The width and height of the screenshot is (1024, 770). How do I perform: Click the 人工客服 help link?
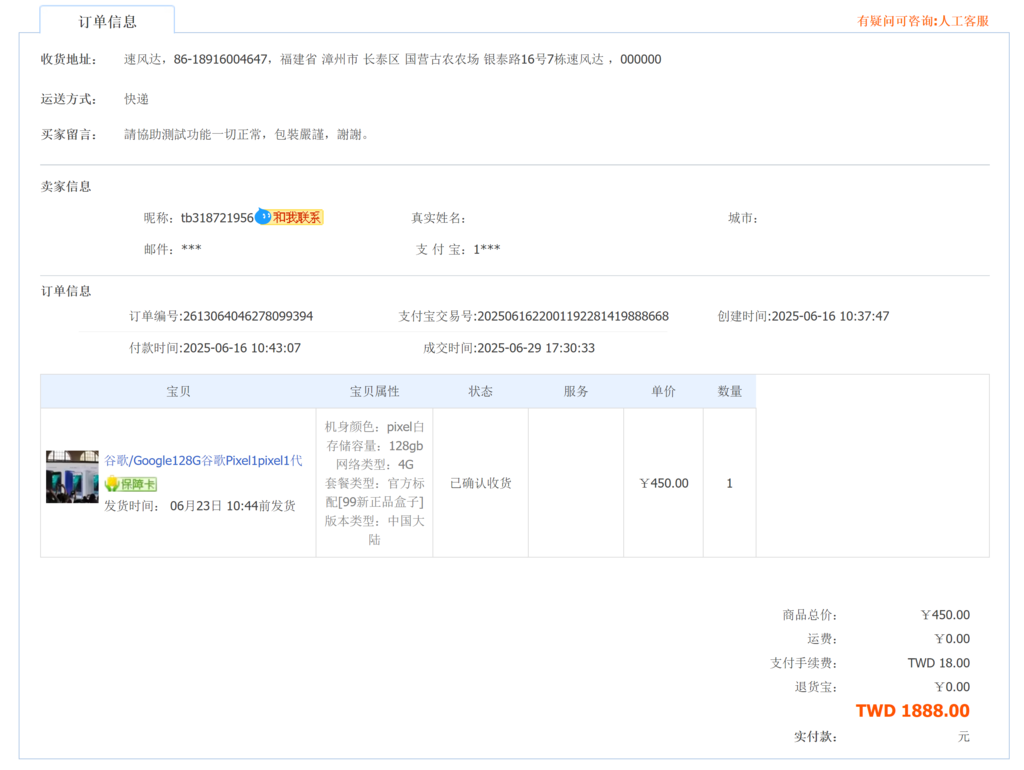pyautogui.click(x=964, y=21)
